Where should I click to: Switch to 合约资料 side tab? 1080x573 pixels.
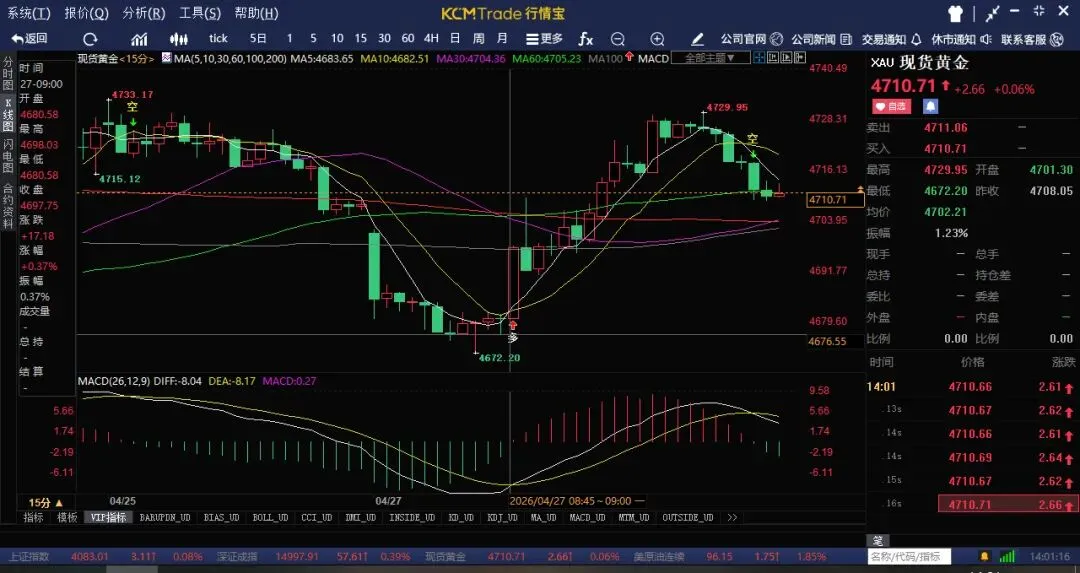(x=8, y=205)
